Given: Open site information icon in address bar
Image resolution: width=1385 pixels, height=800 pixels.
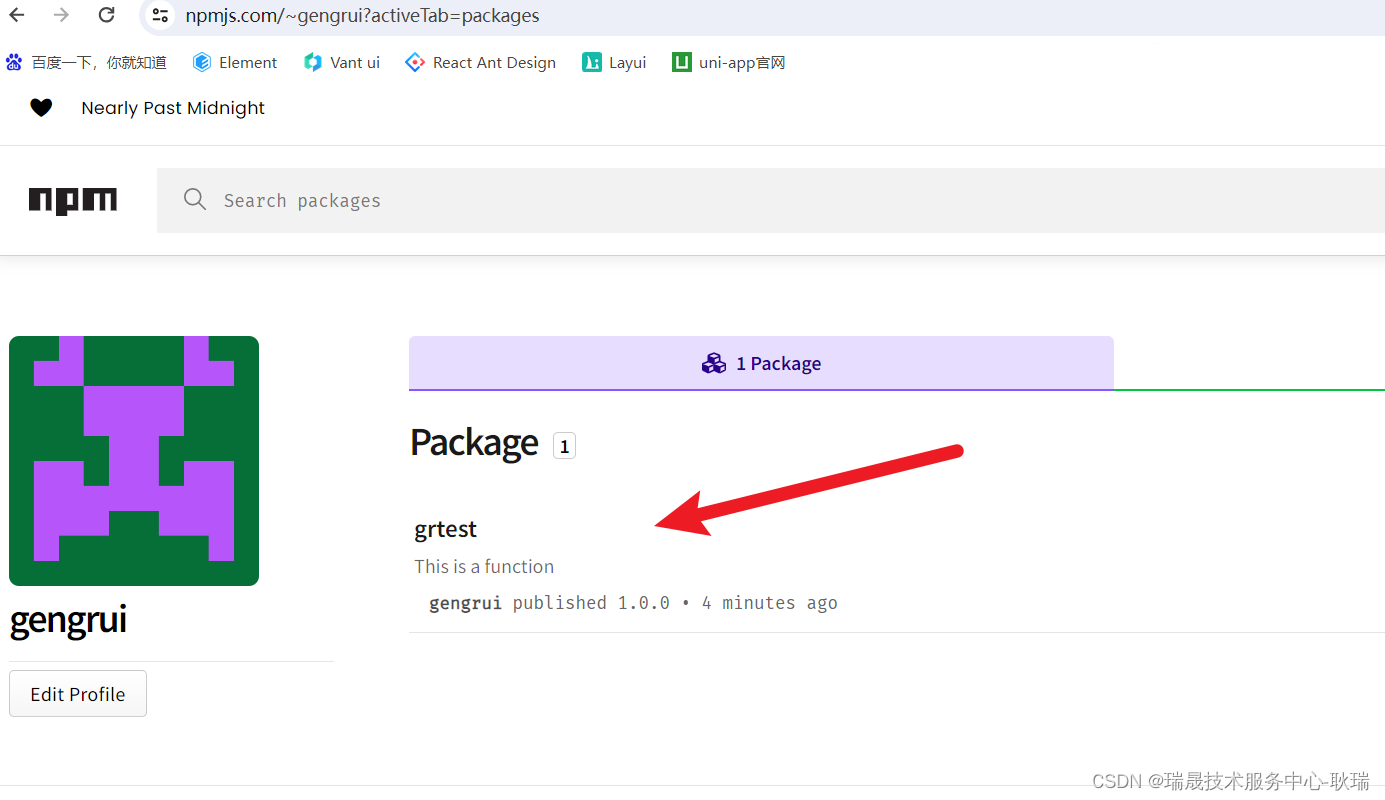Looking at the screenshot, I should click(x=160, y=15).
